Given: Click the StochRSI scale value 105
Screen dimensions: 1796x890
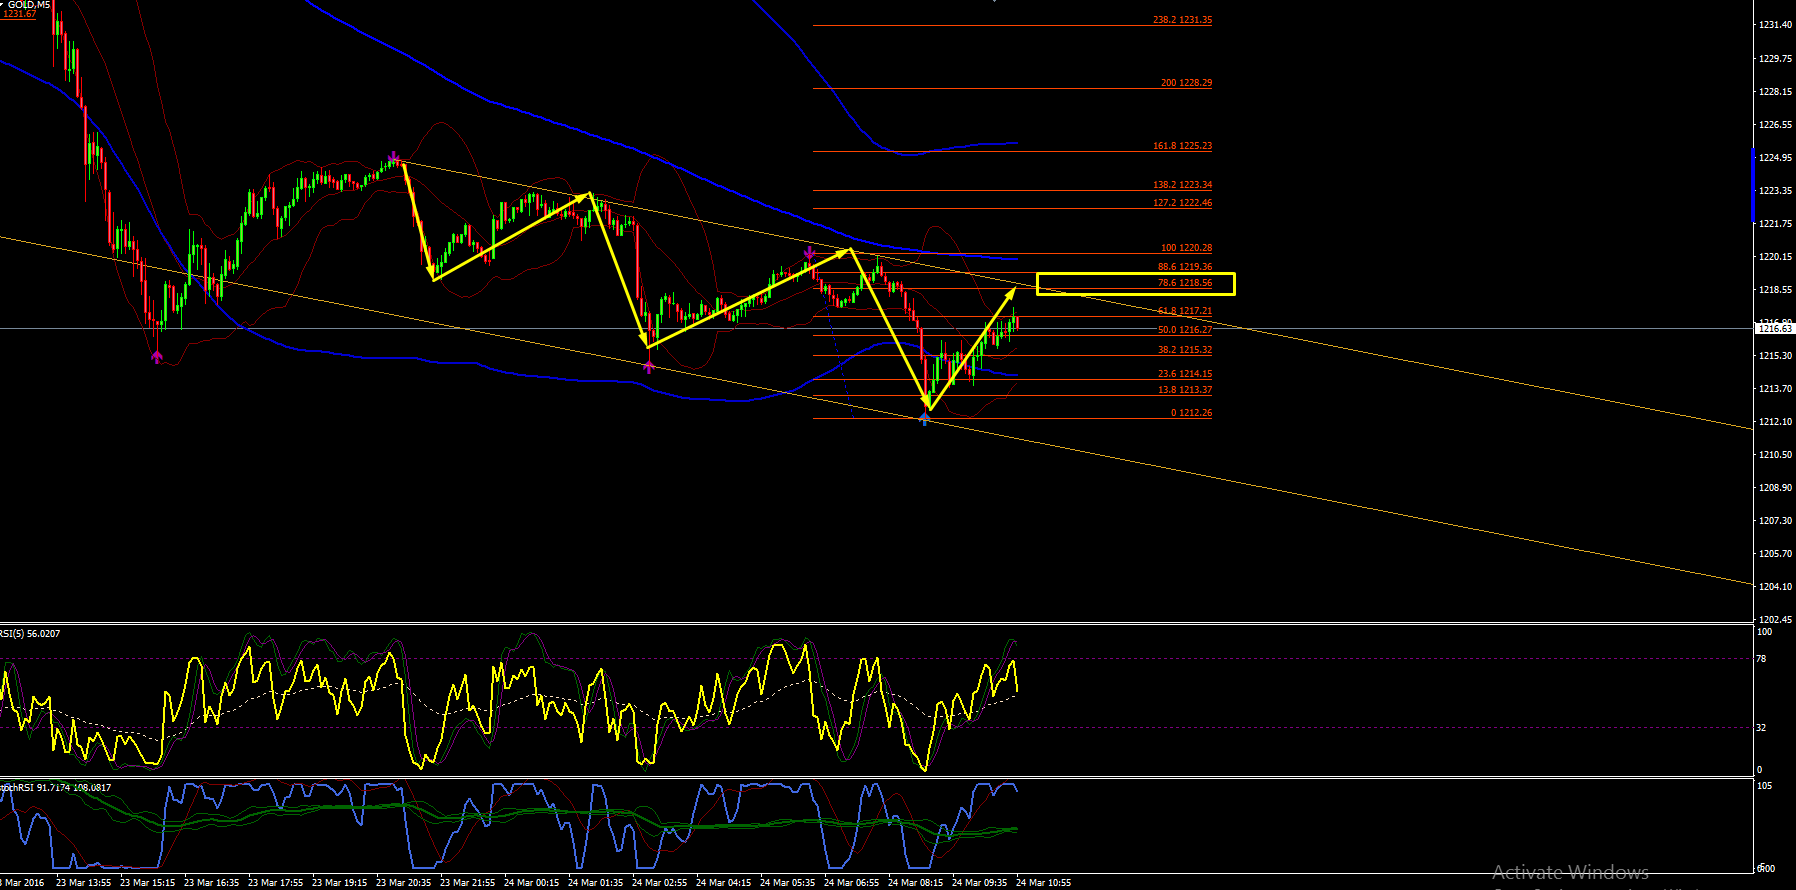Looking at the screenshot, I should (x=1765, y=787).
